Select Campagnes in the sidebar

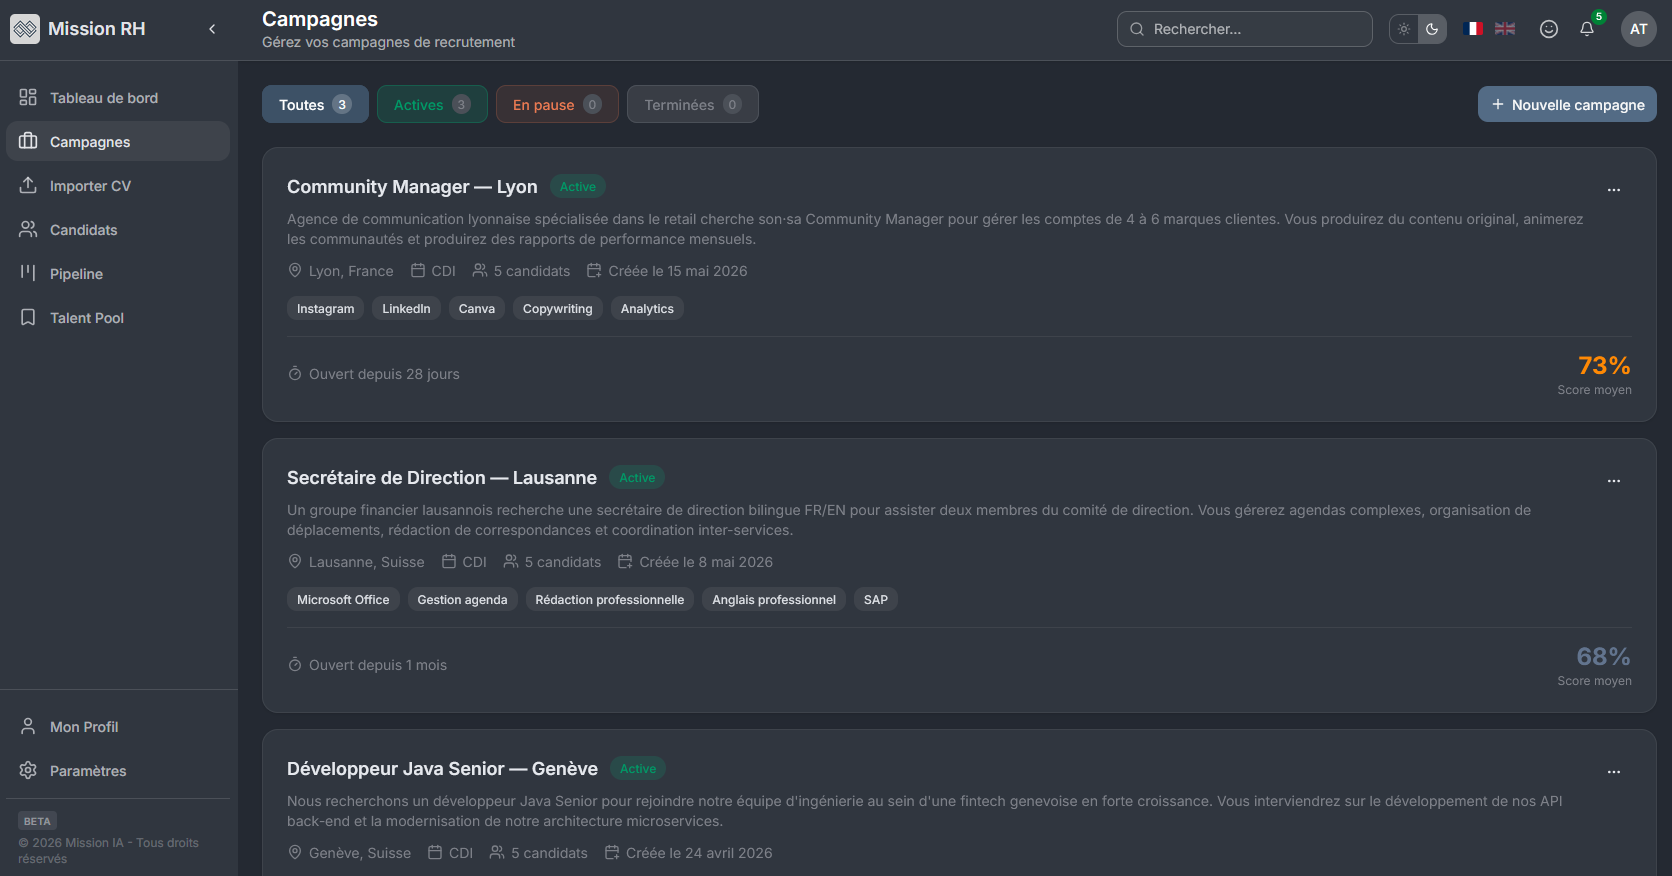coord(118,142)
